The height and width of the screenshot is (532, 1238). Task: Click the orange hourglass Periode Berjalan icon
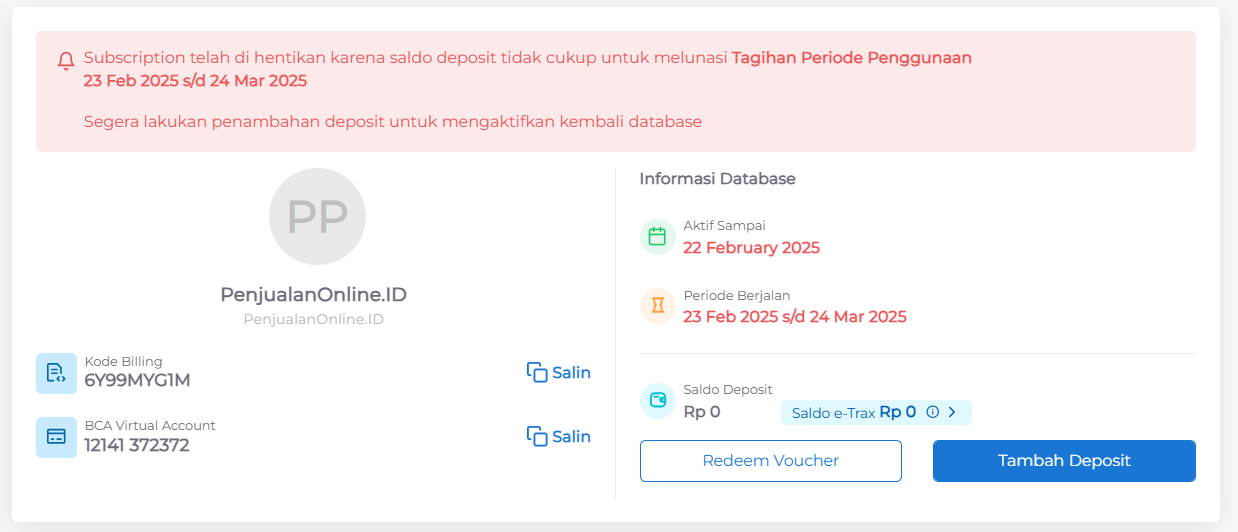click(658, 306)
